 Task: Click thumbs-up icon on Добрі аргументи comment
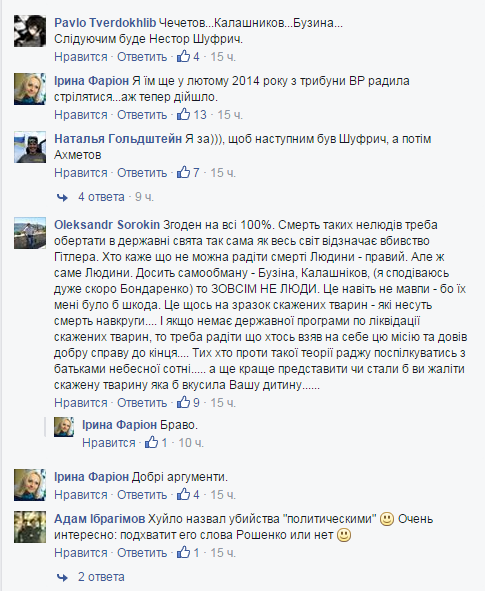coord(184,495)
